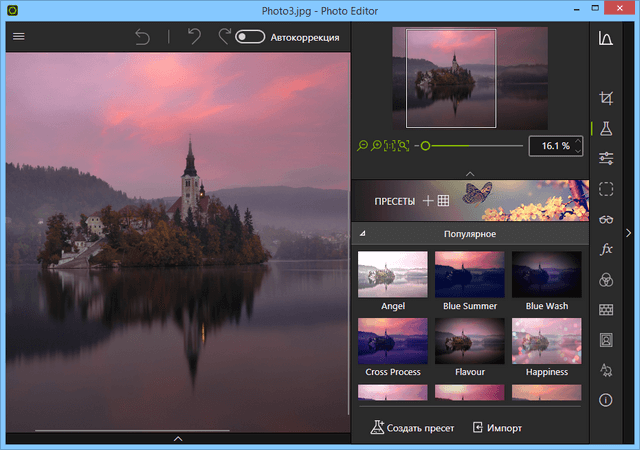Apply the Blue Summer preset
The image size is (640, 450).
tap(469, 274)
